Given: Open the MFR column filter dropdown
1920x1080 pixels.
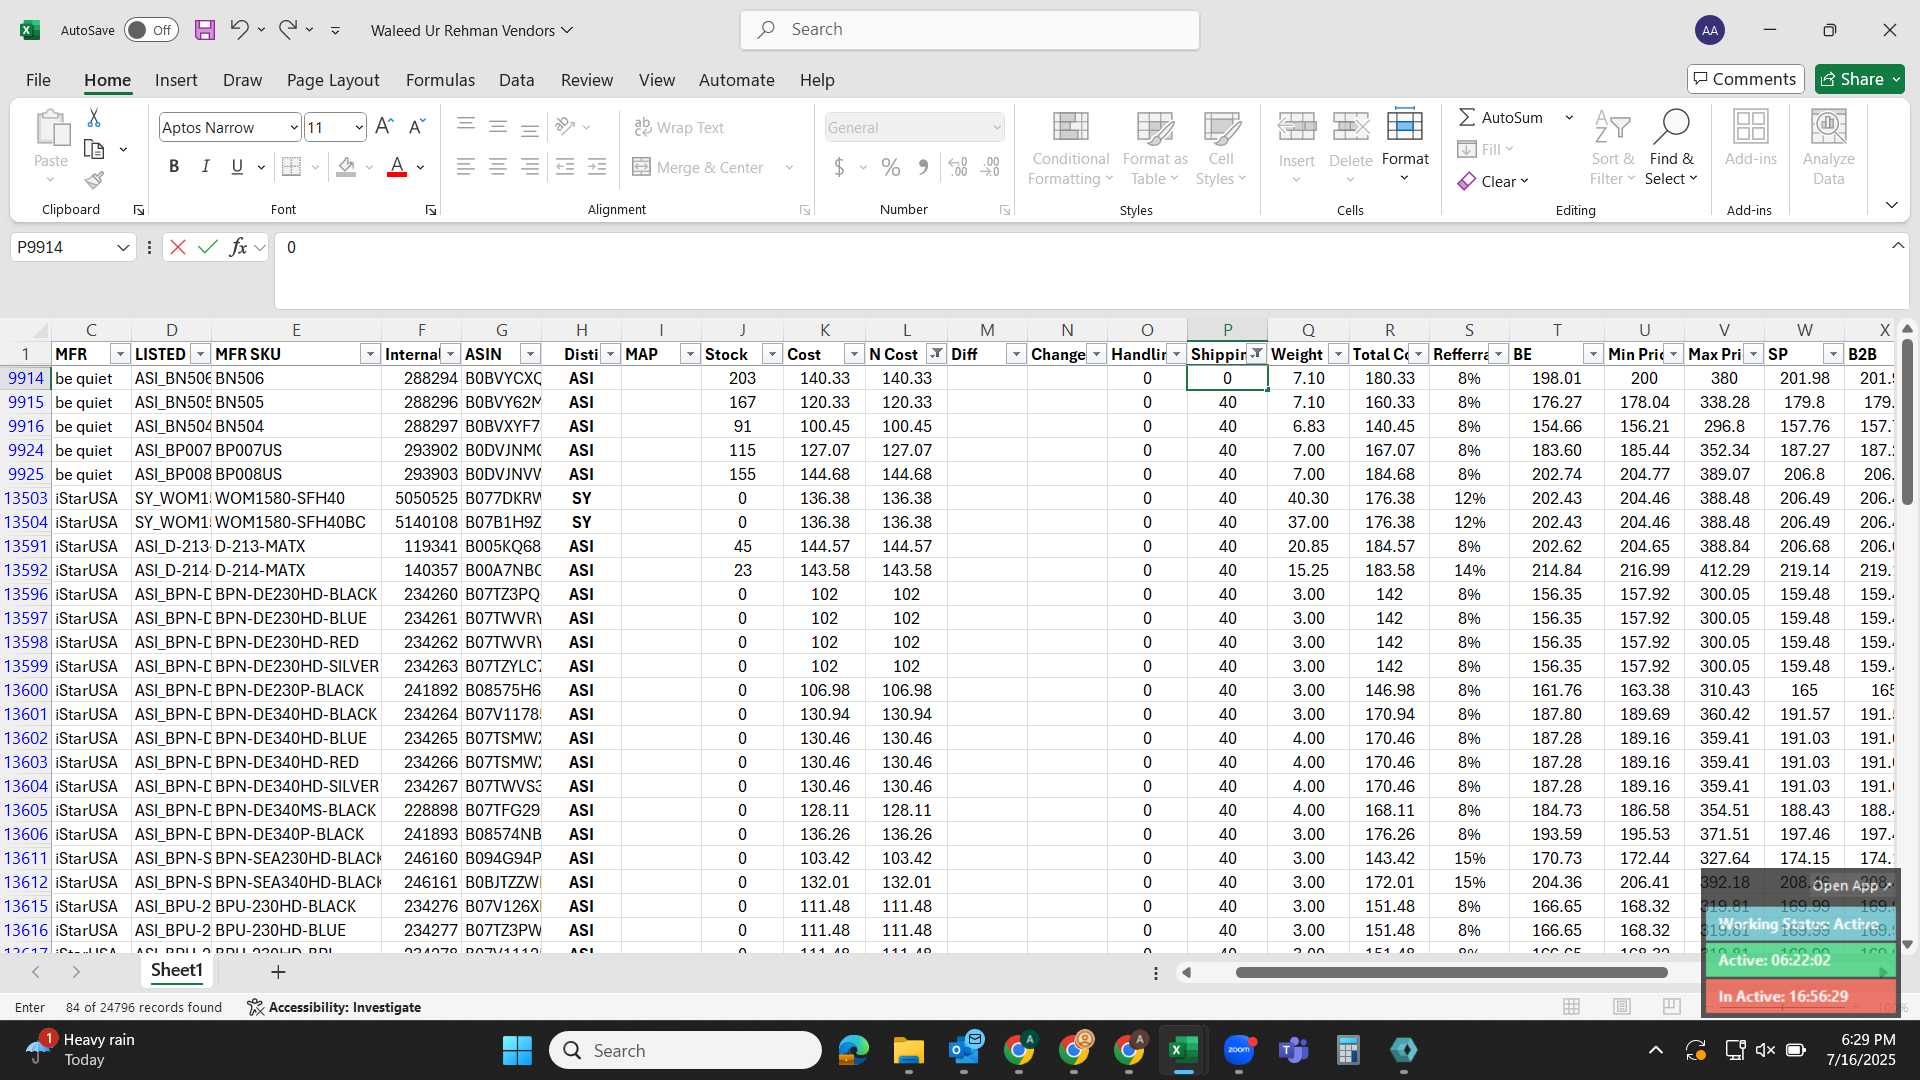Looking at the screenshot, I should tap(120, 354).
